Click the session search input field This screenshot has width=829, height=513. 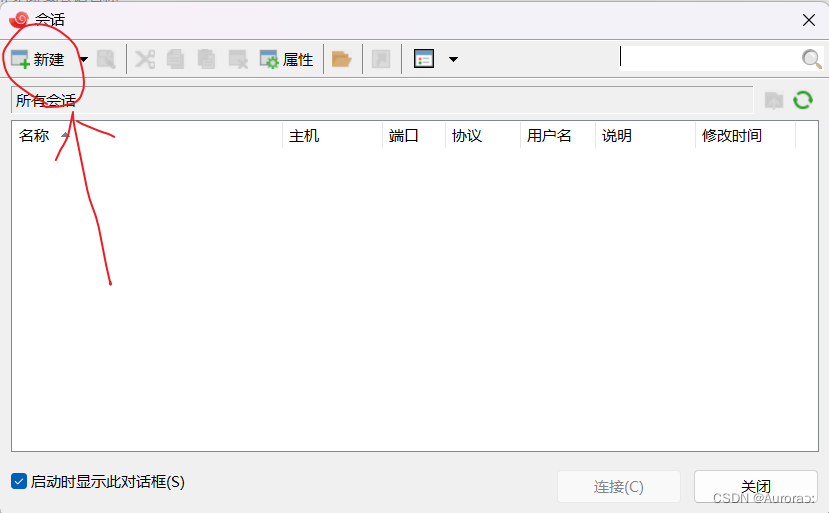click(x=708, y=58)
